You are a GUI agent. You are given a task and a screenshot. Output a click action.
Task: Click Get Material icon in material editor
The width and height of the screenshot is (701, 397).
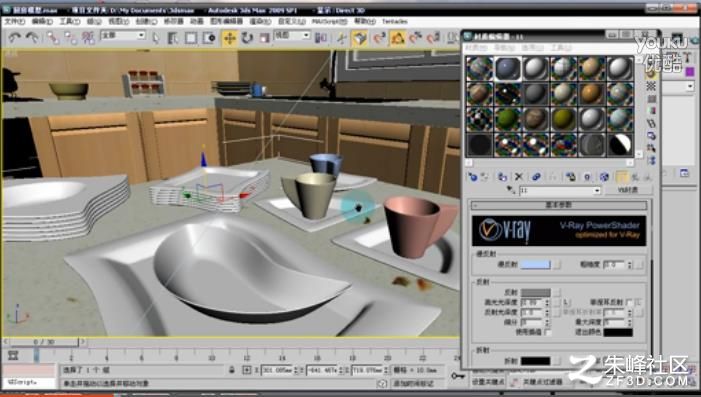pyautogui.click(x=473, y=177)
